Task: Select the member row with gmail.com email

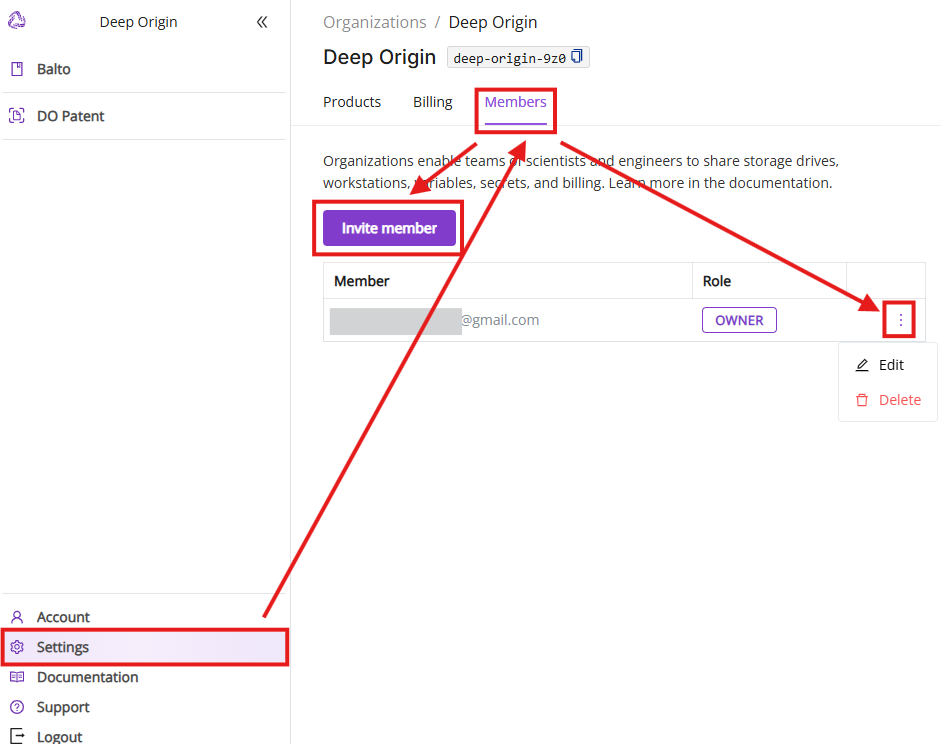Action: point(499,320)
